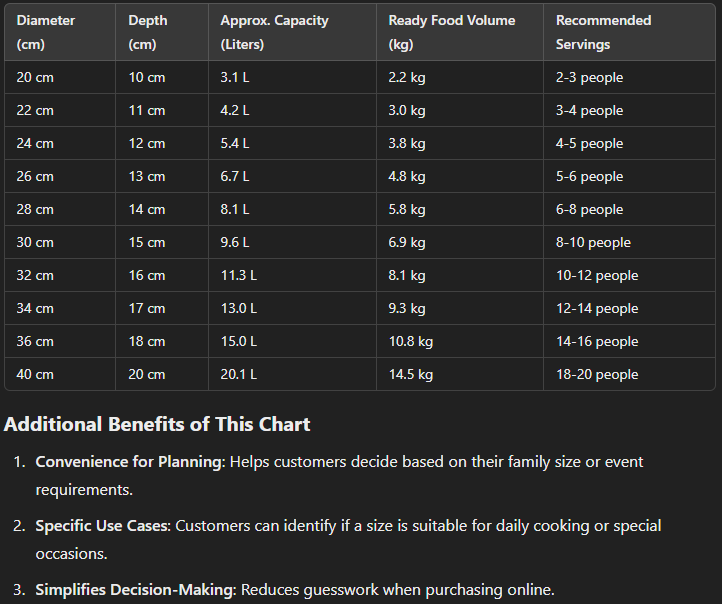Select the Approx. Capacity (Liters) header

pos(292,32)
